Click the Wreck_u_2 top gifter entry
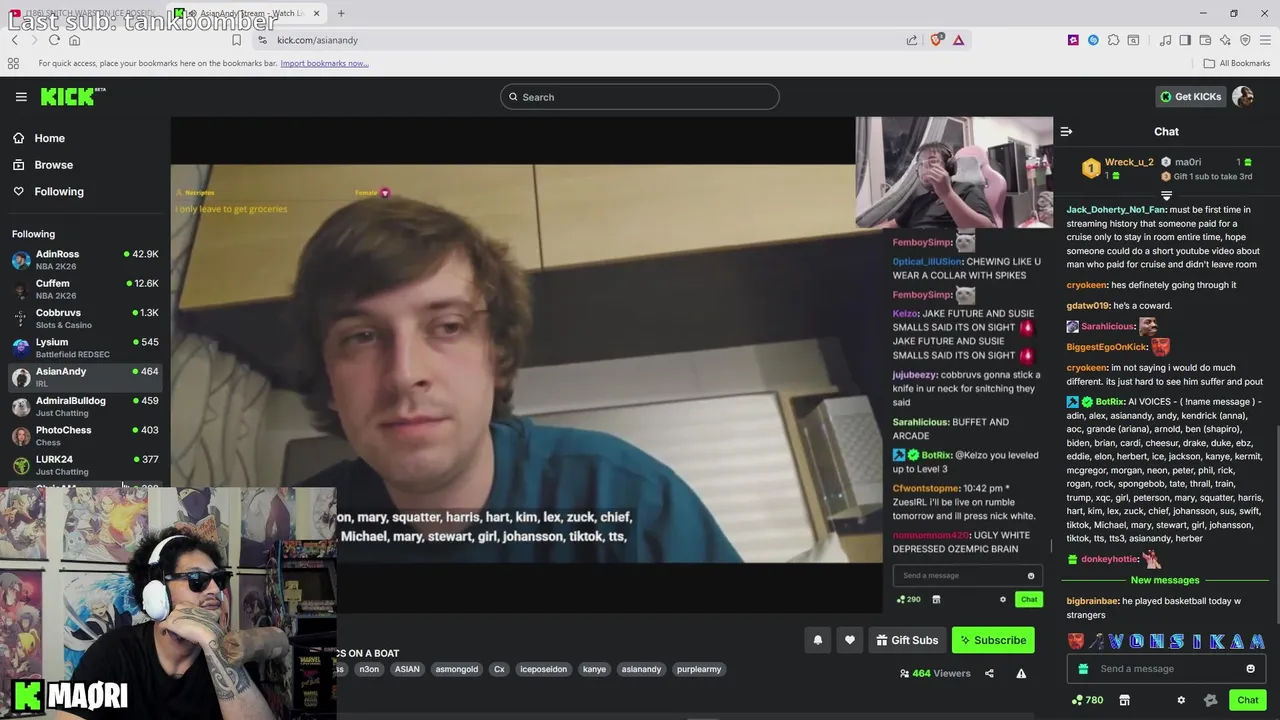 (1117, 168)
